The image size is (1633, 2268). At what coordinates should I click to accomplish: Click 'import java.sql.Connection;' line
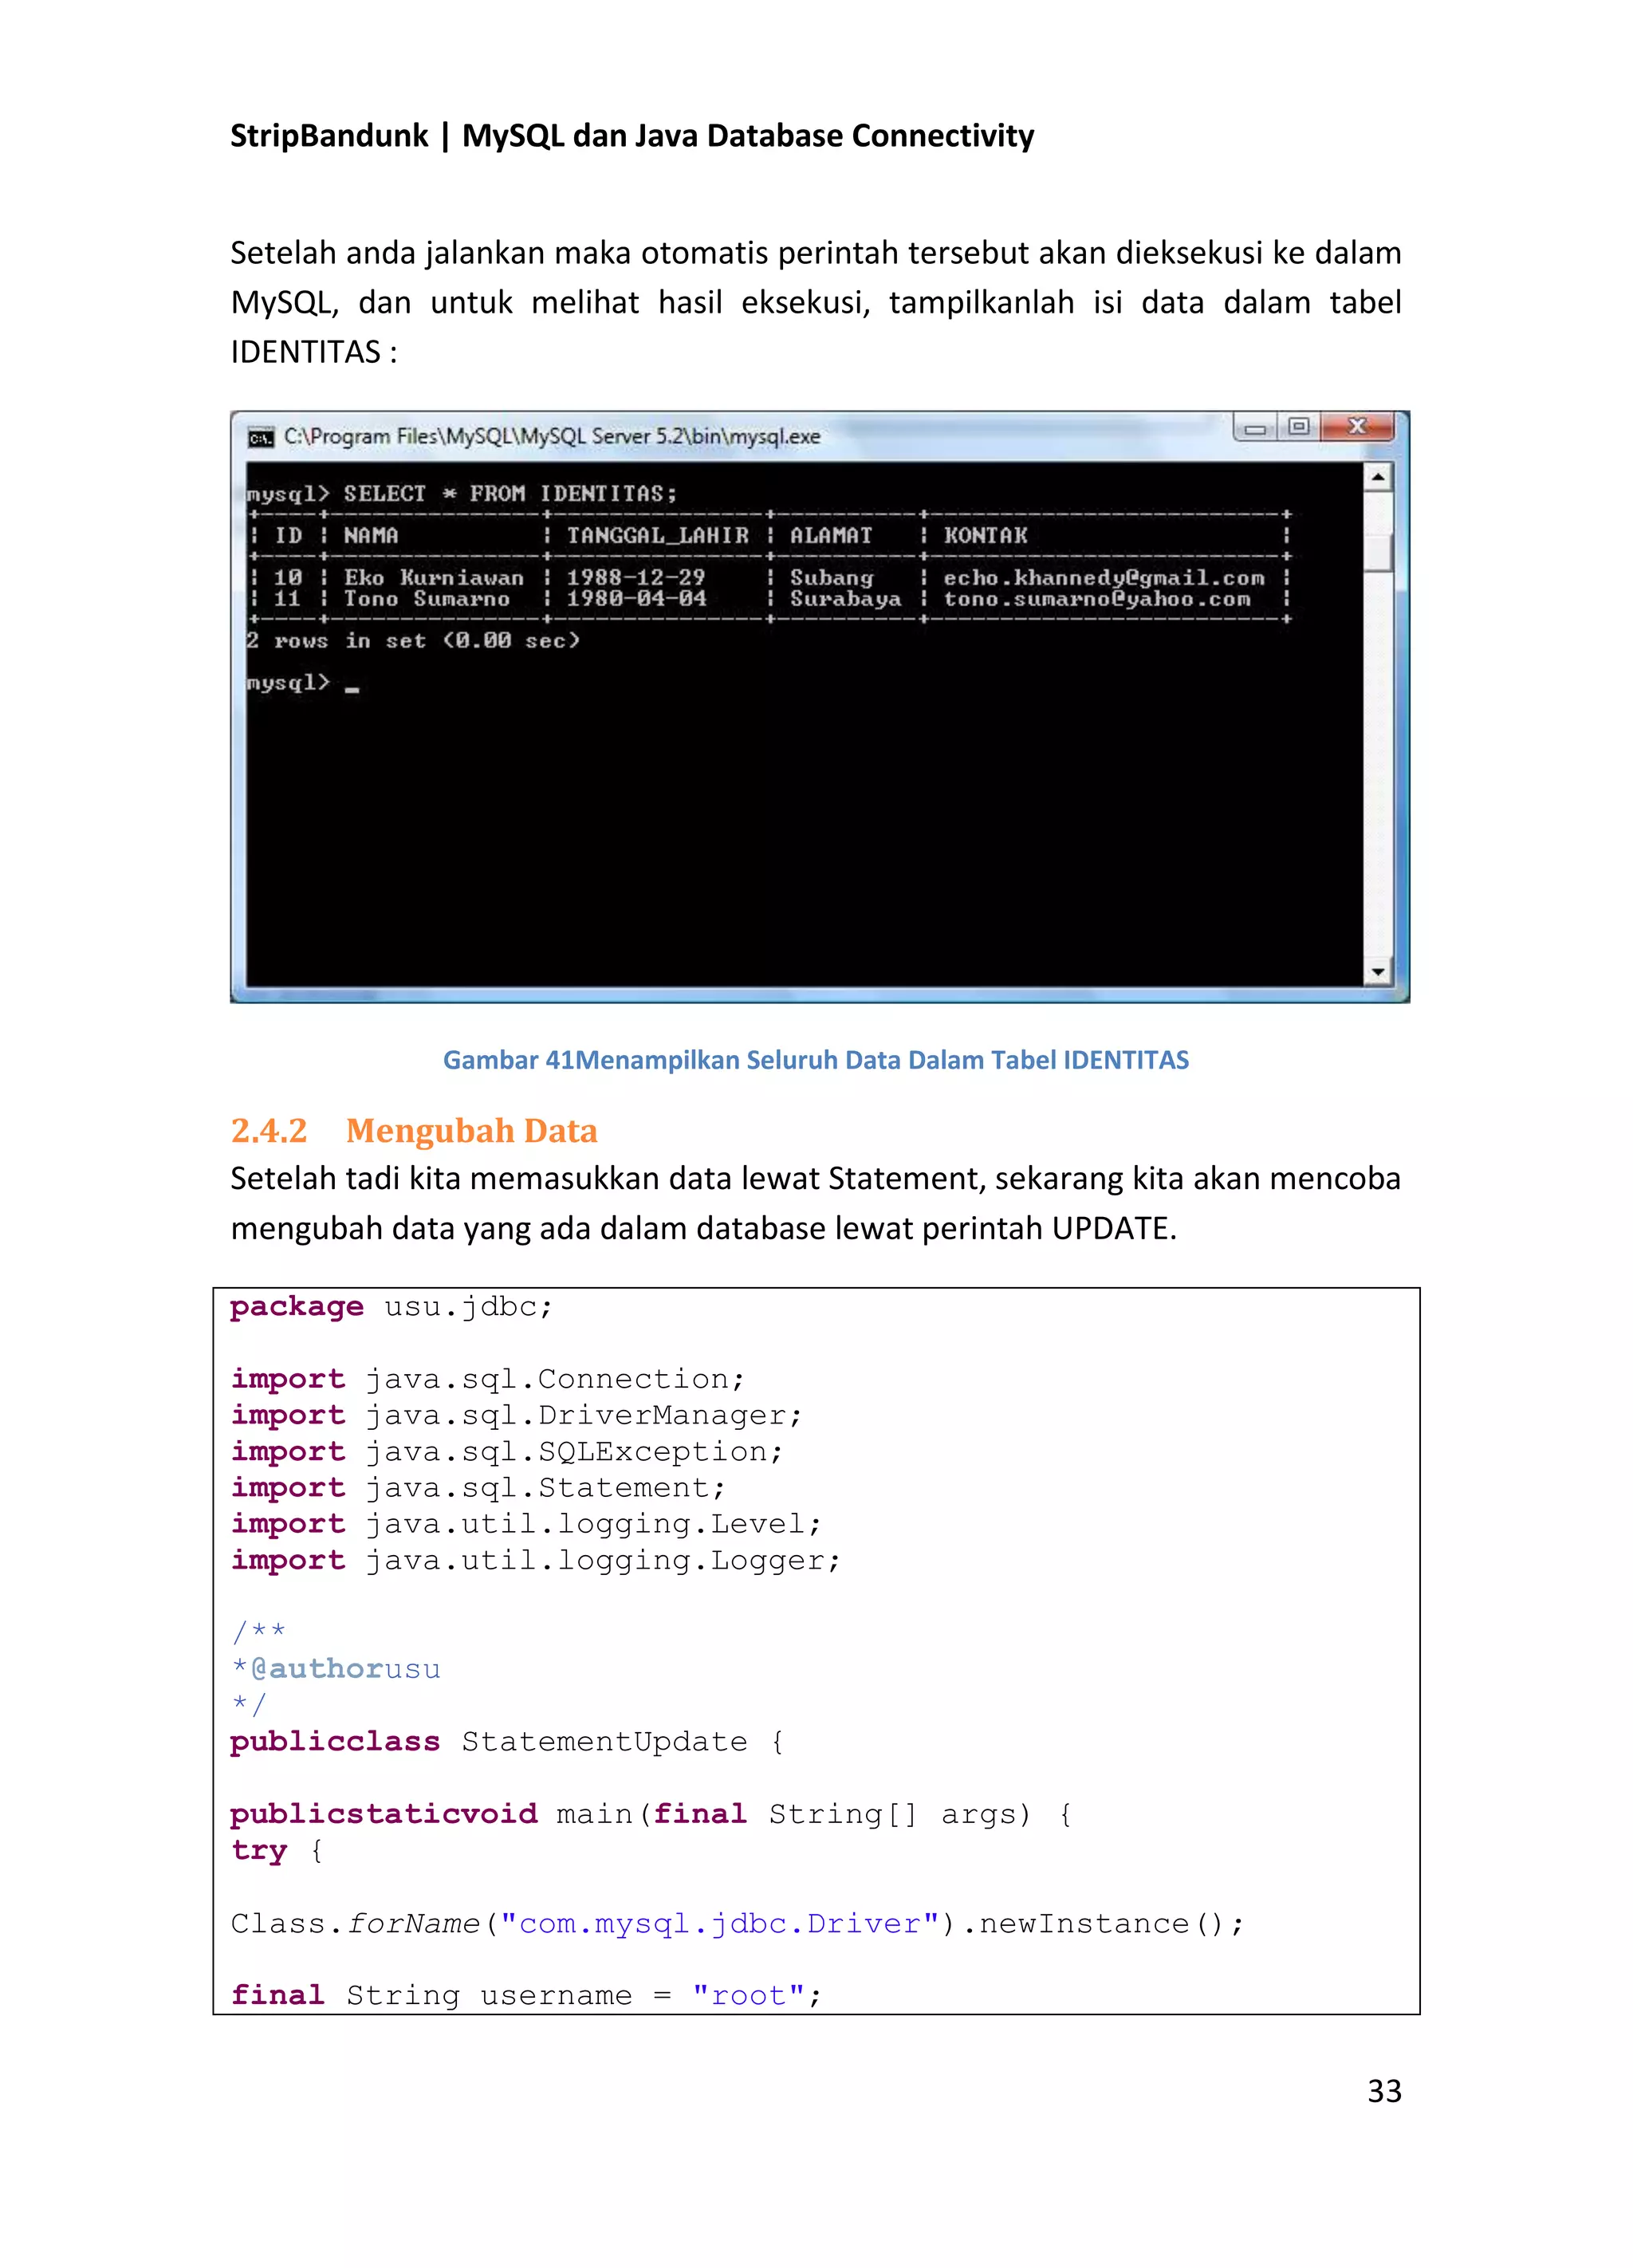[488, 1379]
